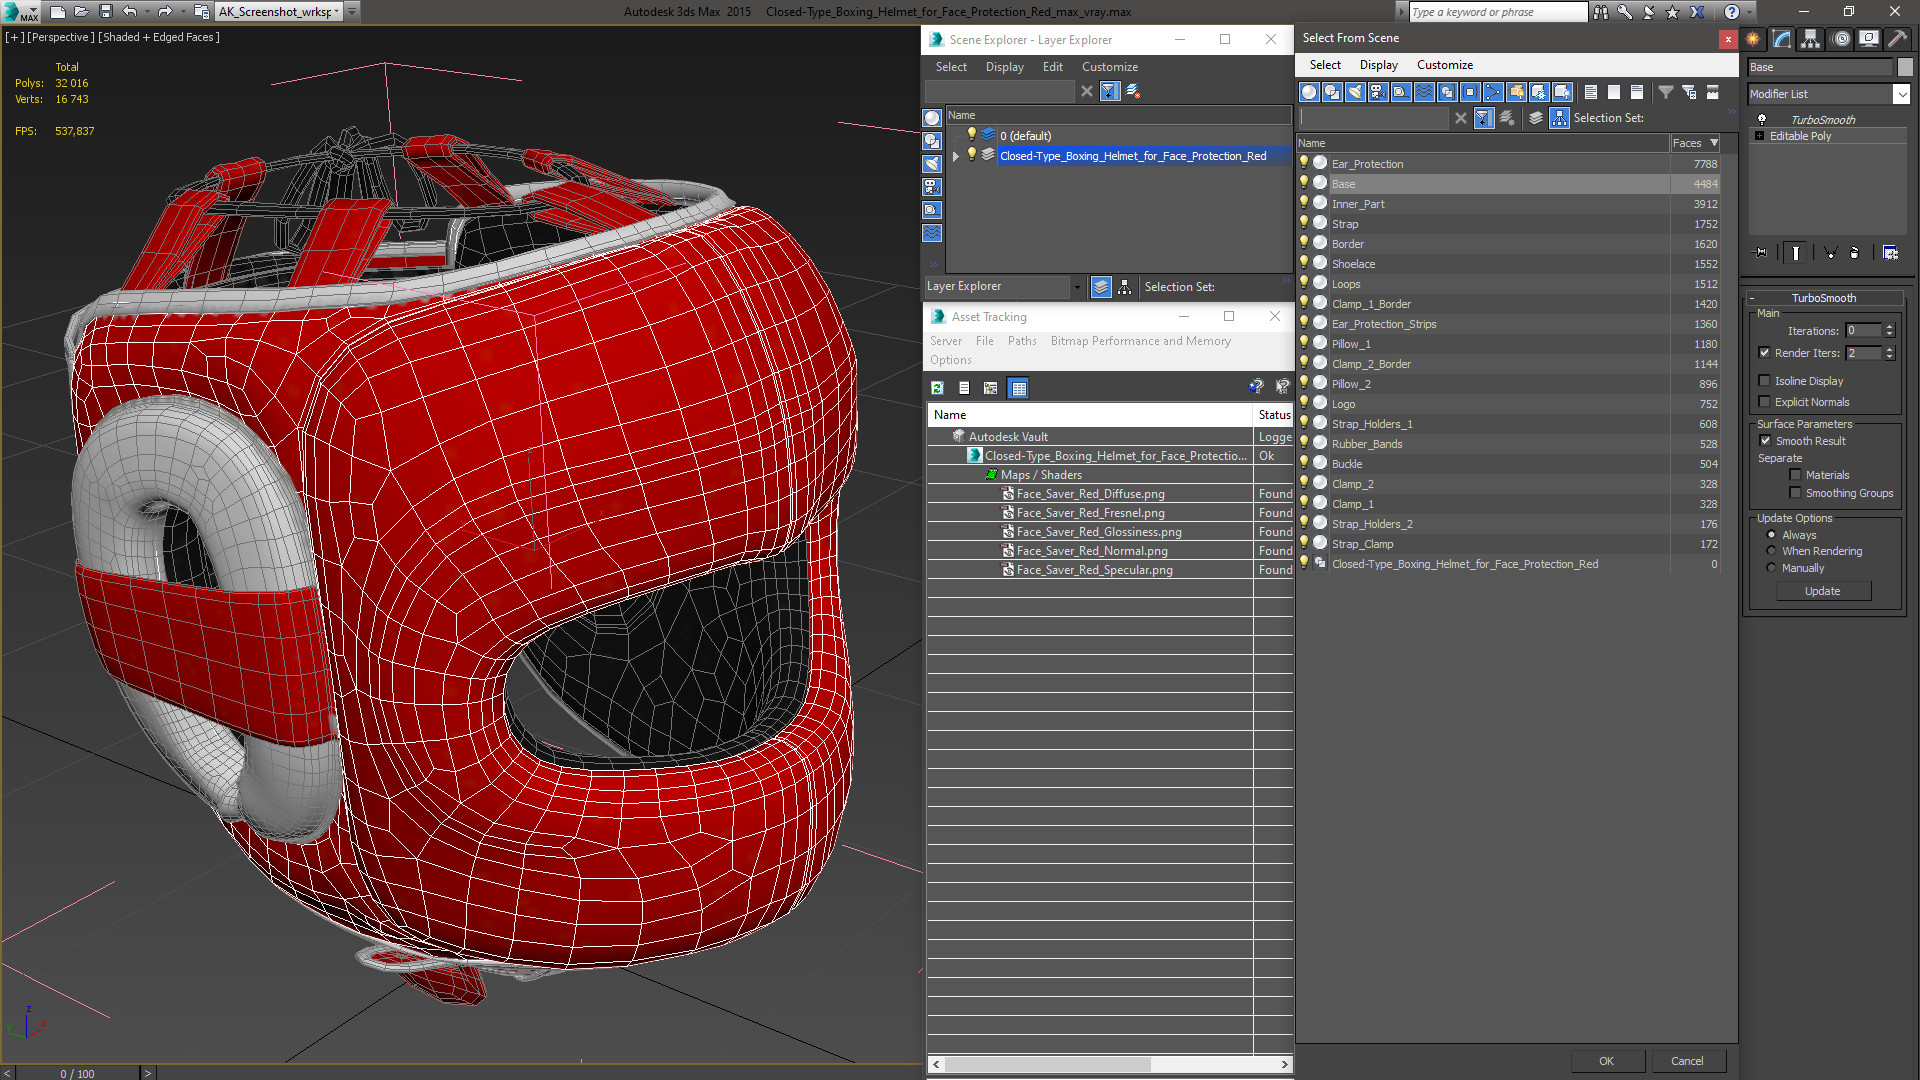Image resolution: width=1920 pixels, height=1080 pixels.
Task: Click the Perspective viewport label
Action: (61, 37)
